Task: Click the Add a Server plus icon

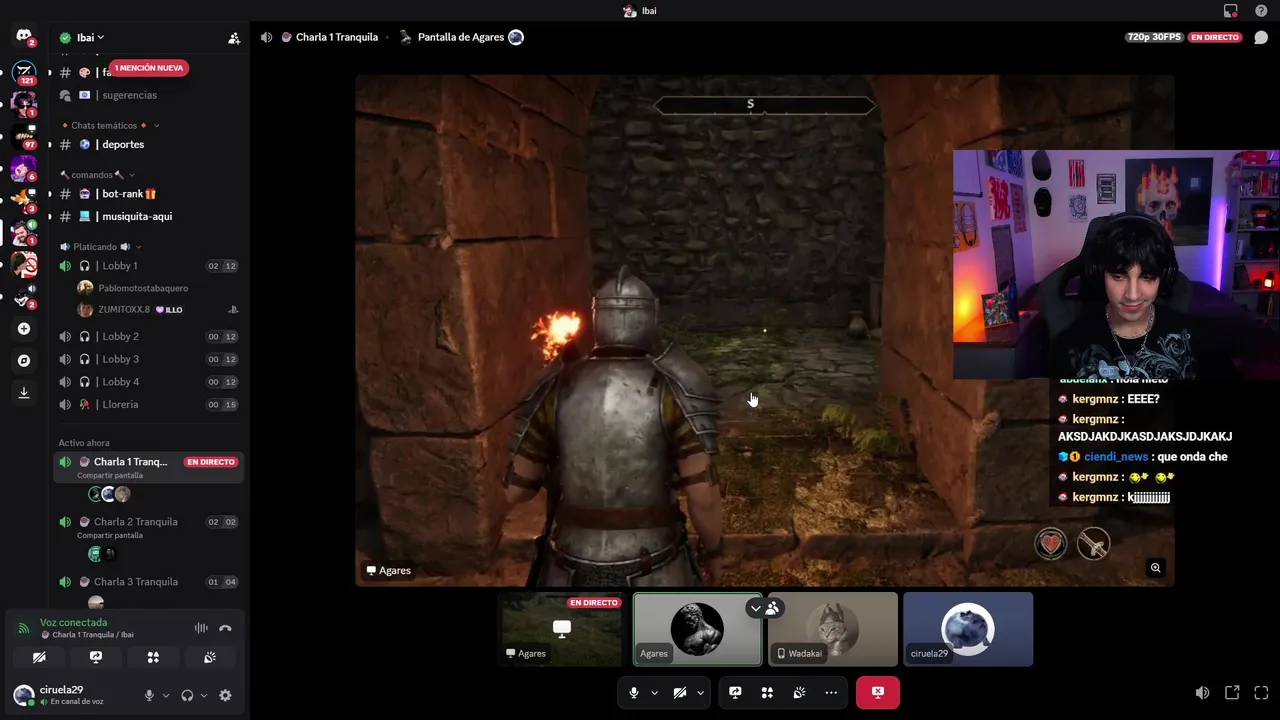Action: [x=24, y=329]
